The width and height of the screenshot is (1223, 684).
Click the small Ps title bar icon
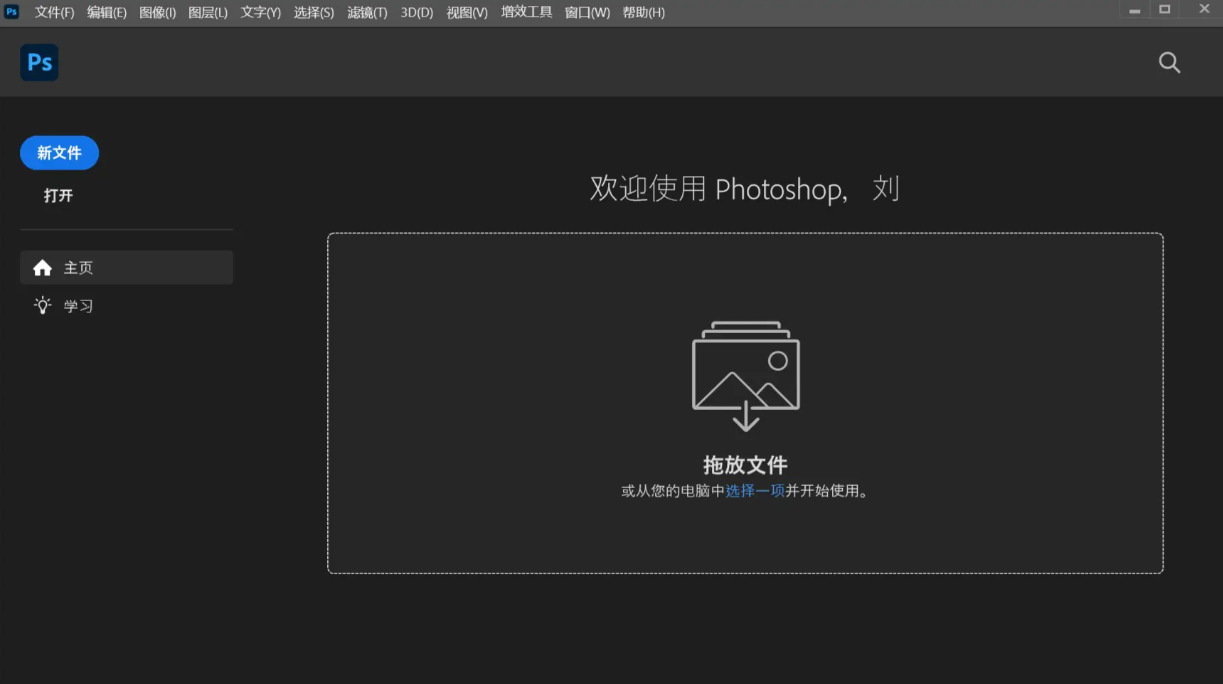(x=12, y=12)
